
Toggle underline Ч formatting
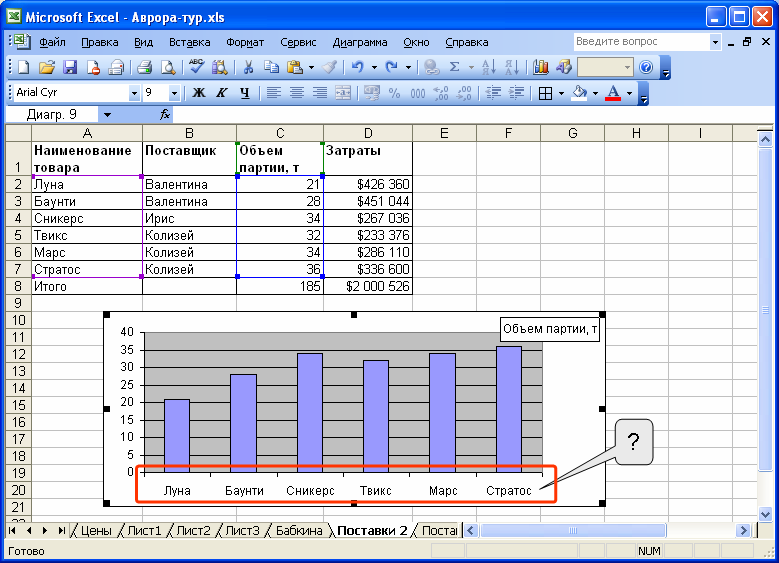pos(244,93)
